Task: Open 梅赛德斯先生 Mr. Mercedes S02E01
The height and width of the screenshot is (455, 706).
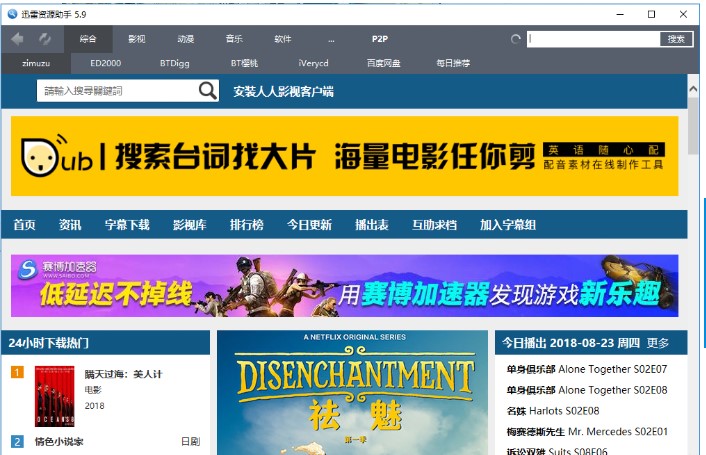Action: (x=587, y=432)
